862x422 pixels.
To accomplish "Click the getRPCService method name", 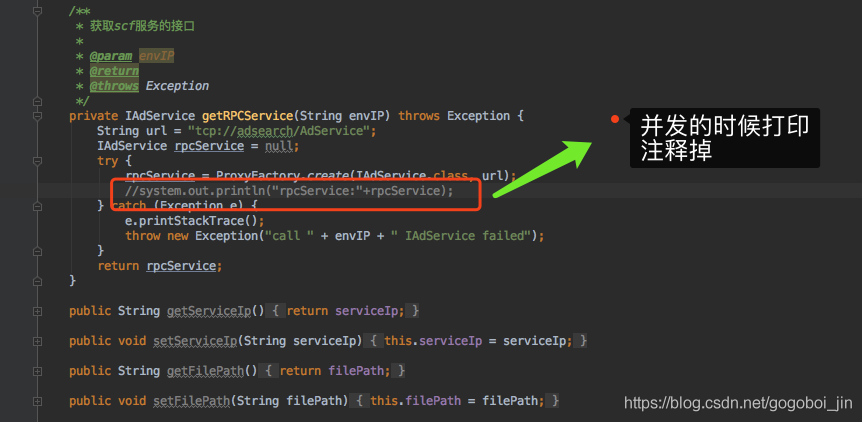I will [247, 116].
